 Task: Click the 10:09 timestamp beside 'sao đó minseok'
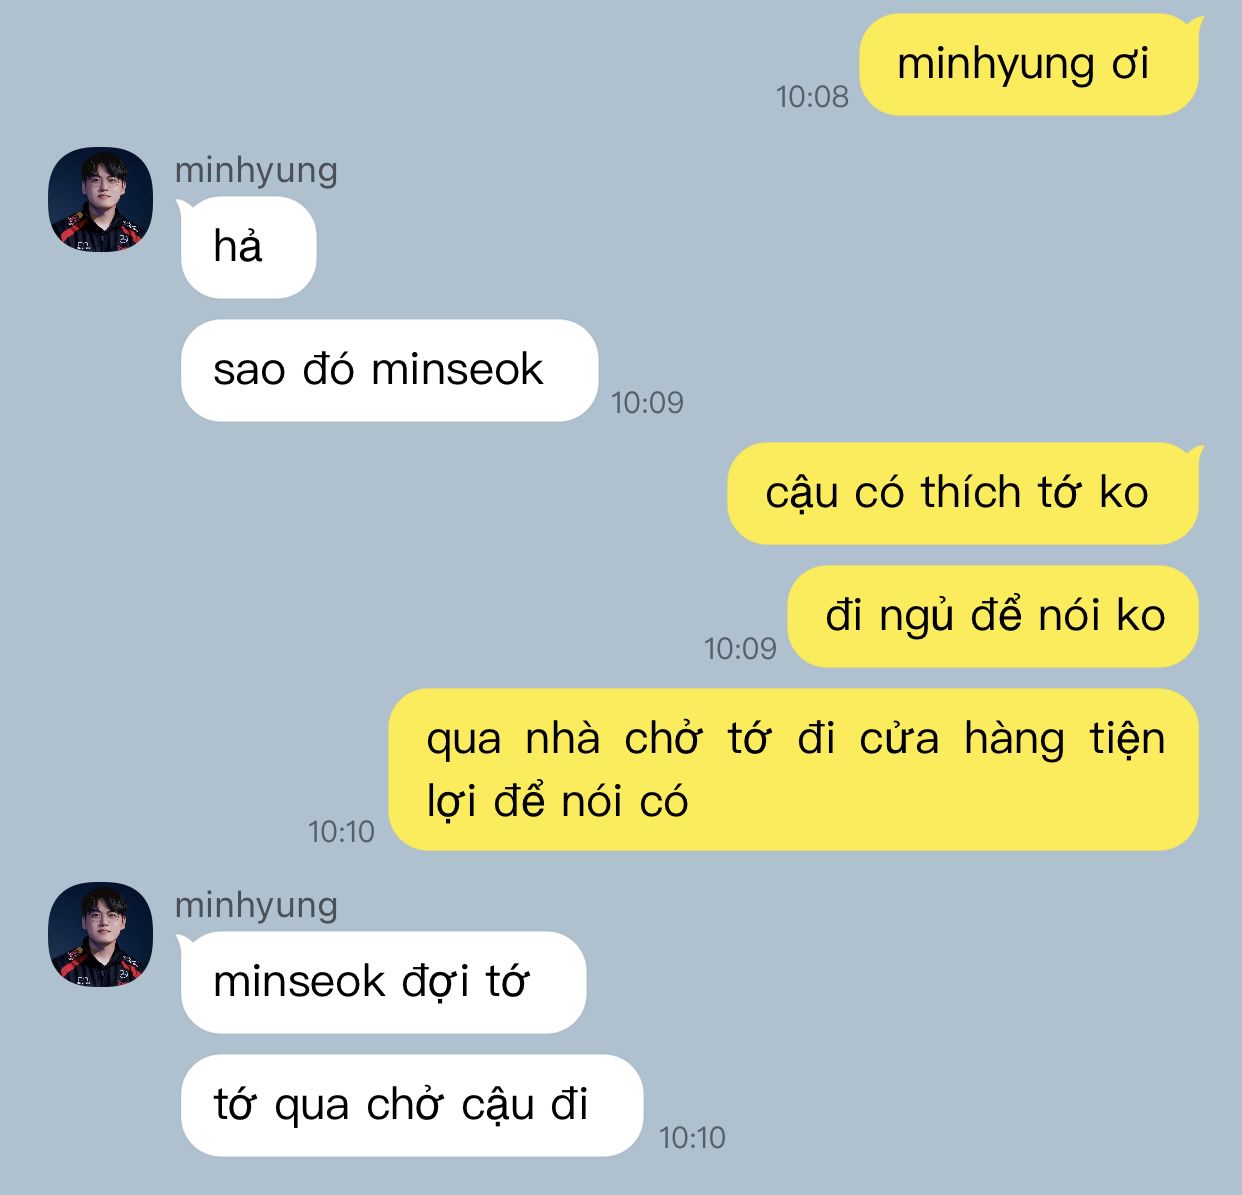pos(647,403)
